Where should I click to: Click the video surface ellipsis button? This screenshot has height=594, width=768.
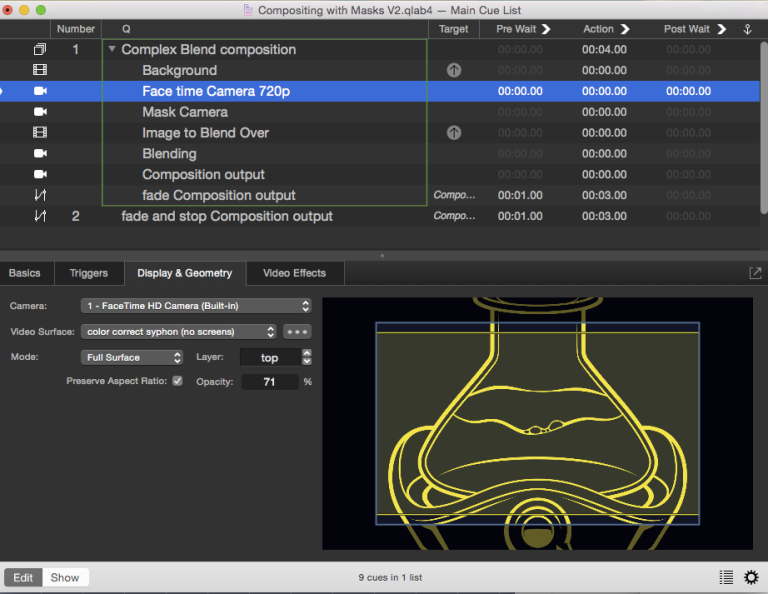(297, 331)
